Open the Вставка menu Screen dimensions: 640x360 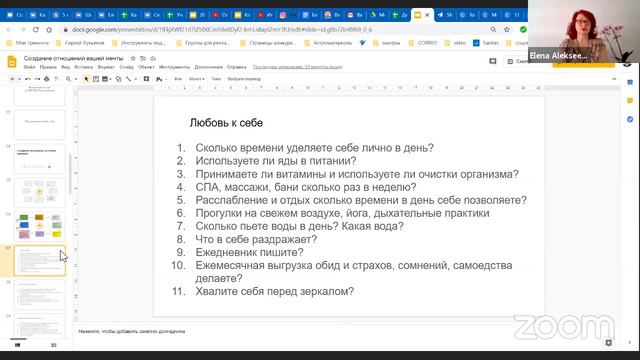pyautogui.click(x=84, y=67)
